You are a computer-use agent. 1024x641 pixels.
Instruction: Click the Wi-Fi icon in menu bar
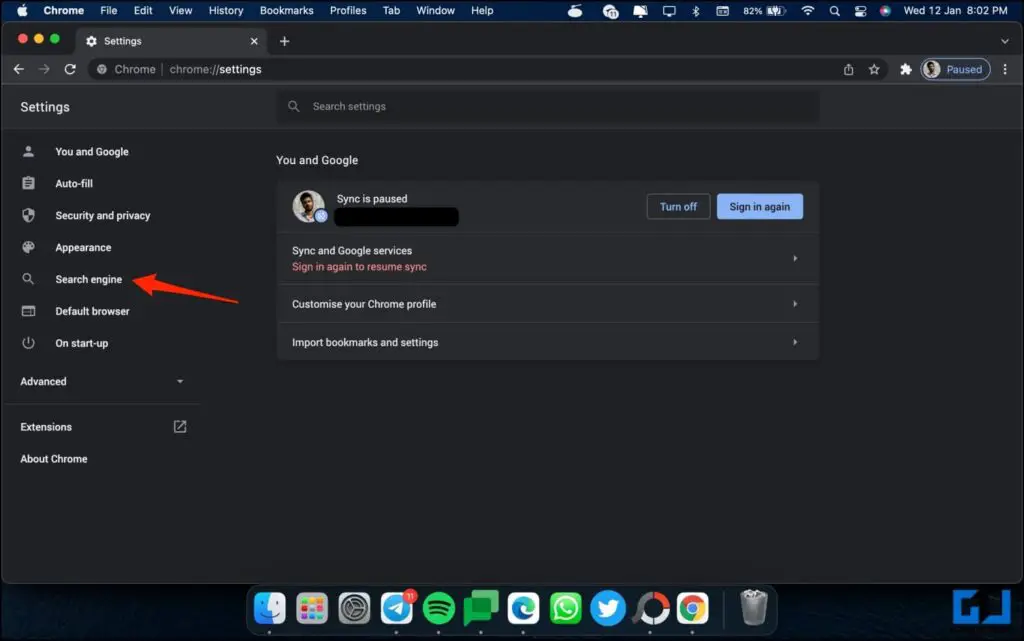[x=808, y=10]
